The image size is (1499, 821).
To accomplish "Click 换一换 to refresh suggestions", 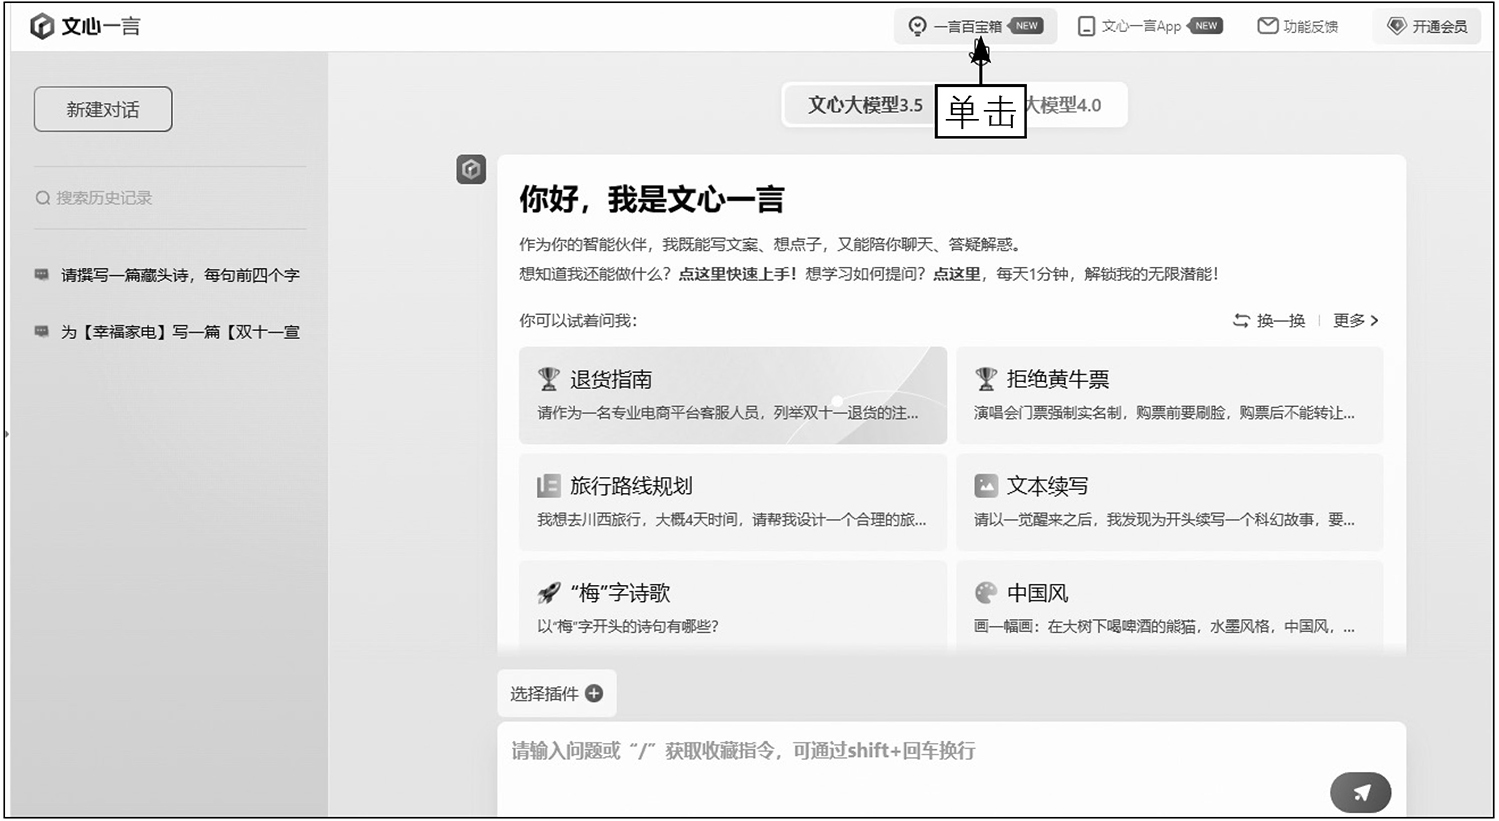I will coord(1269,320).
